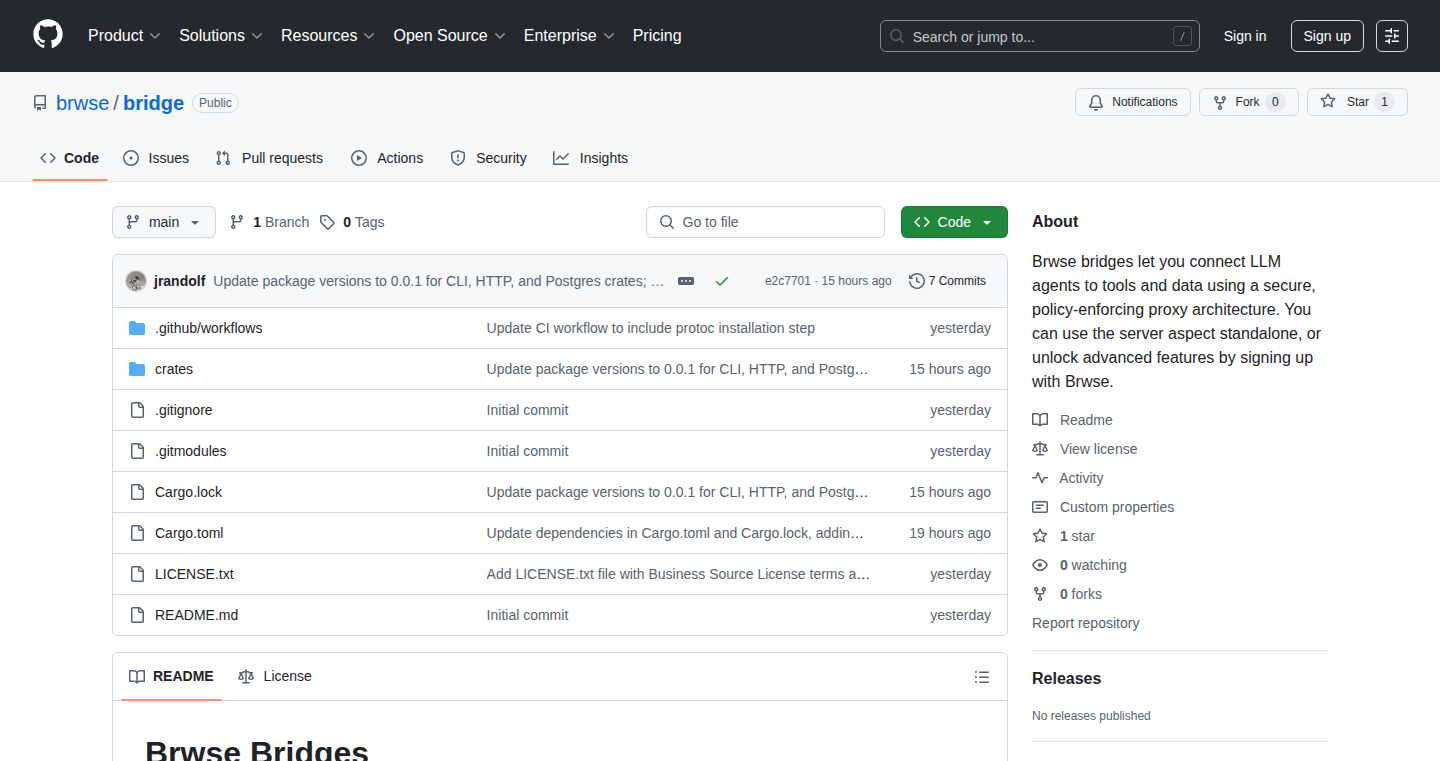This screenshot has width=1440, height=761.
Task: View the 7 Commits history
Action: (x=948, y=281)
